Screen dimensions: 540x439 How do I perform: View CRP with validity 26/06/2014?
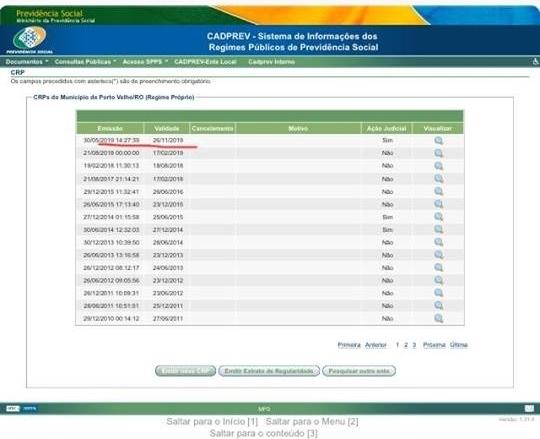pyautogui.click(x=438, y=242)
